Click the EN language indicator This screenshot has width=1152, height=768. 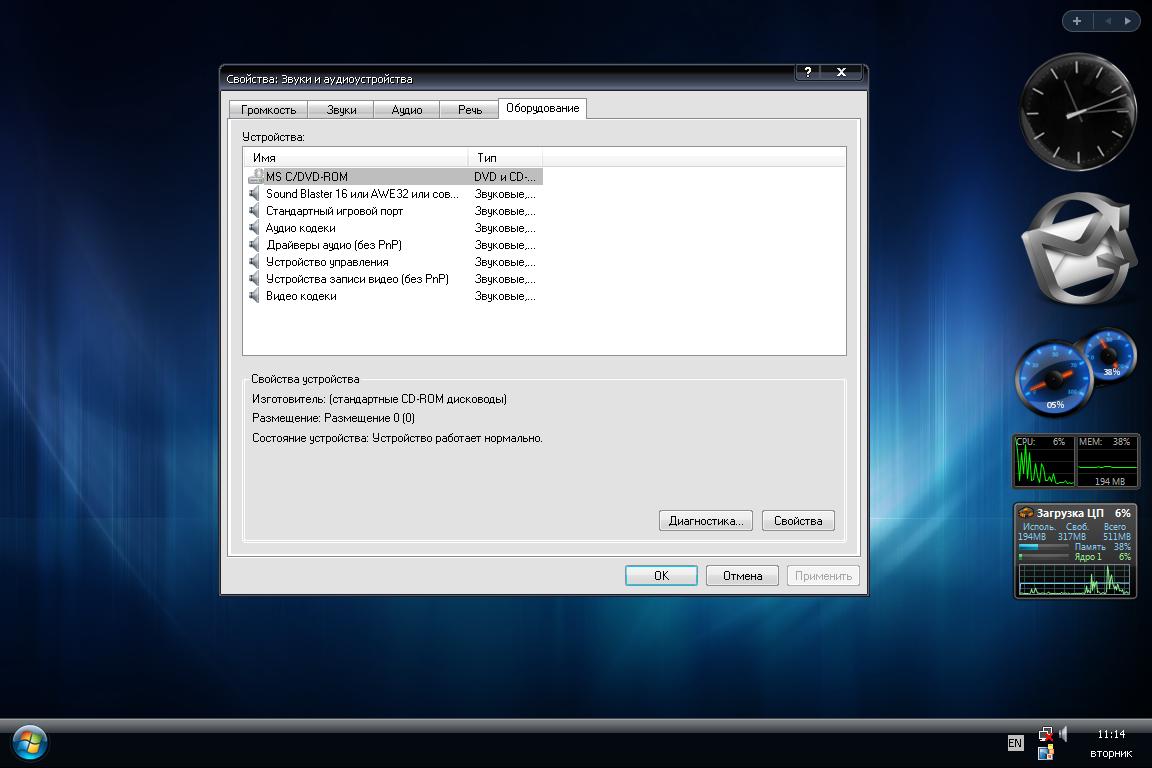point(1015,743)
